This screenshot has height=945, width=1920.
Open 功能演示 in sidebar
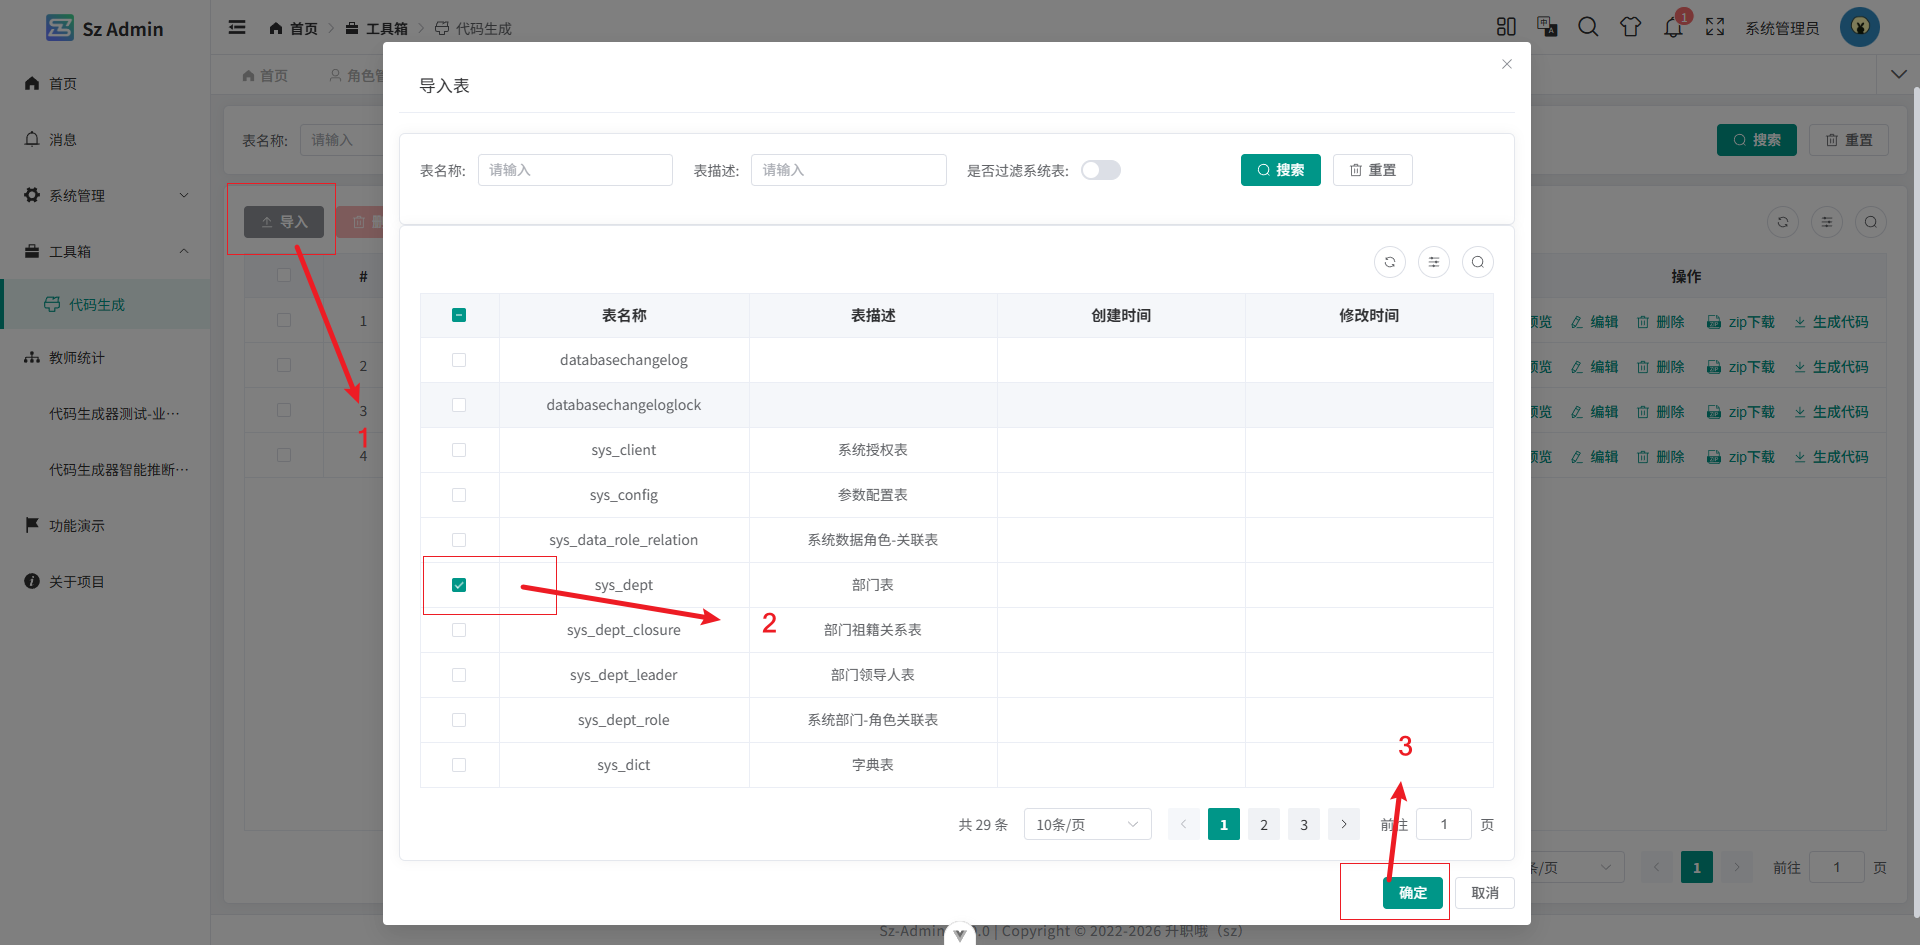pos(105,525)
